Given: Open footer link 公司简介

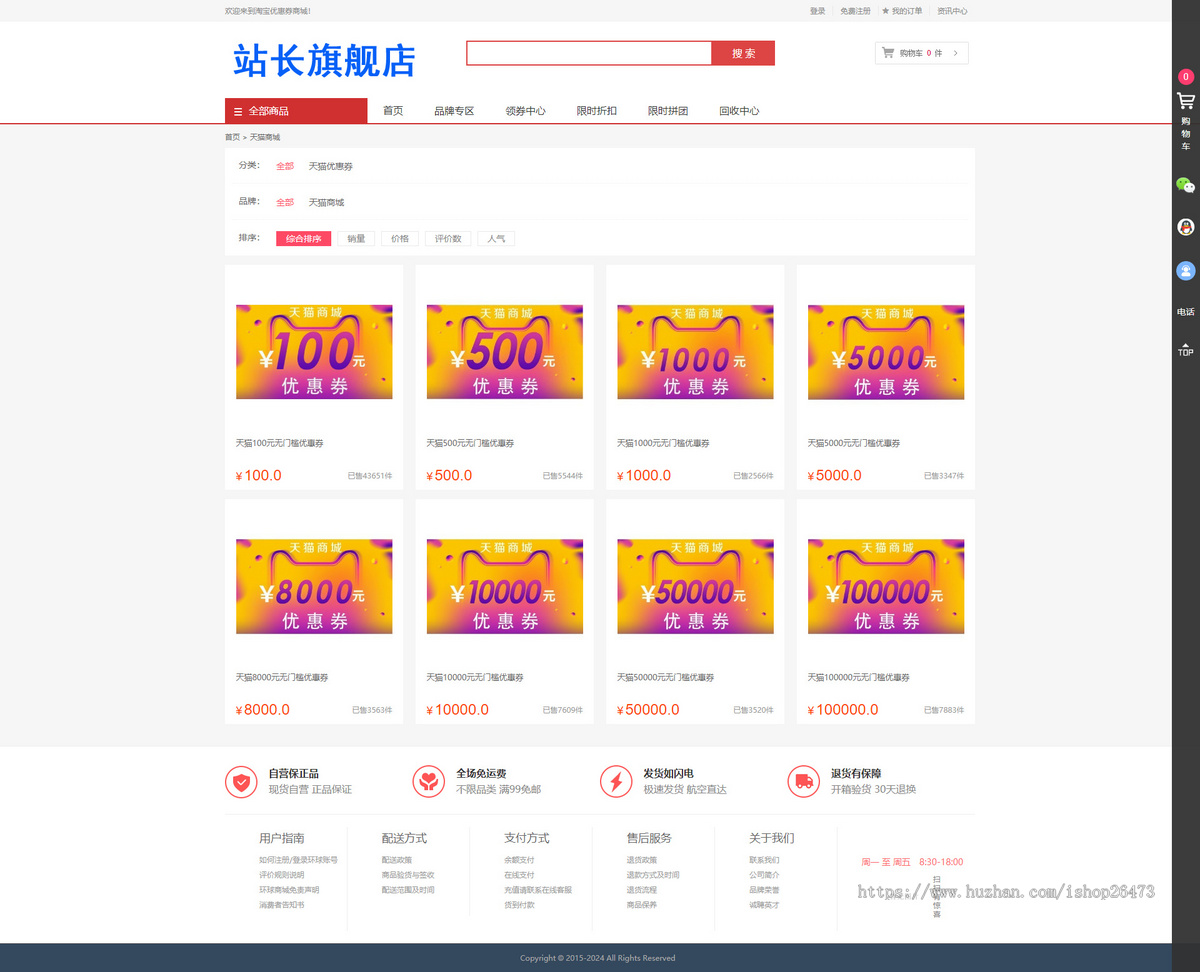Looking at the screenshot, I should click(x=764, y=875).
